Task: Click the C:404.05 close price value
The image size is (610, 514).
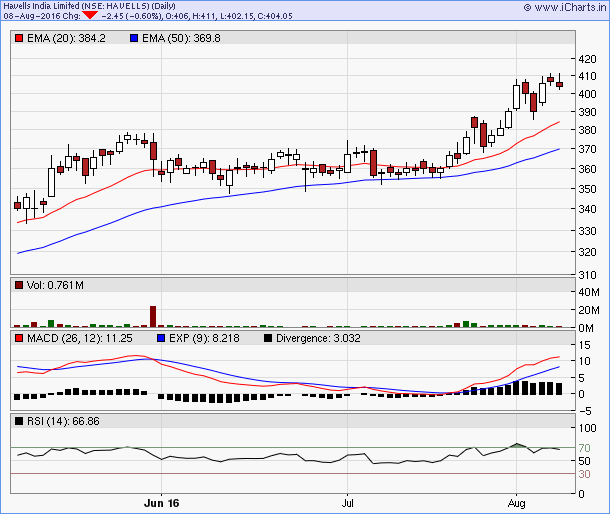Action: (275, 16)
